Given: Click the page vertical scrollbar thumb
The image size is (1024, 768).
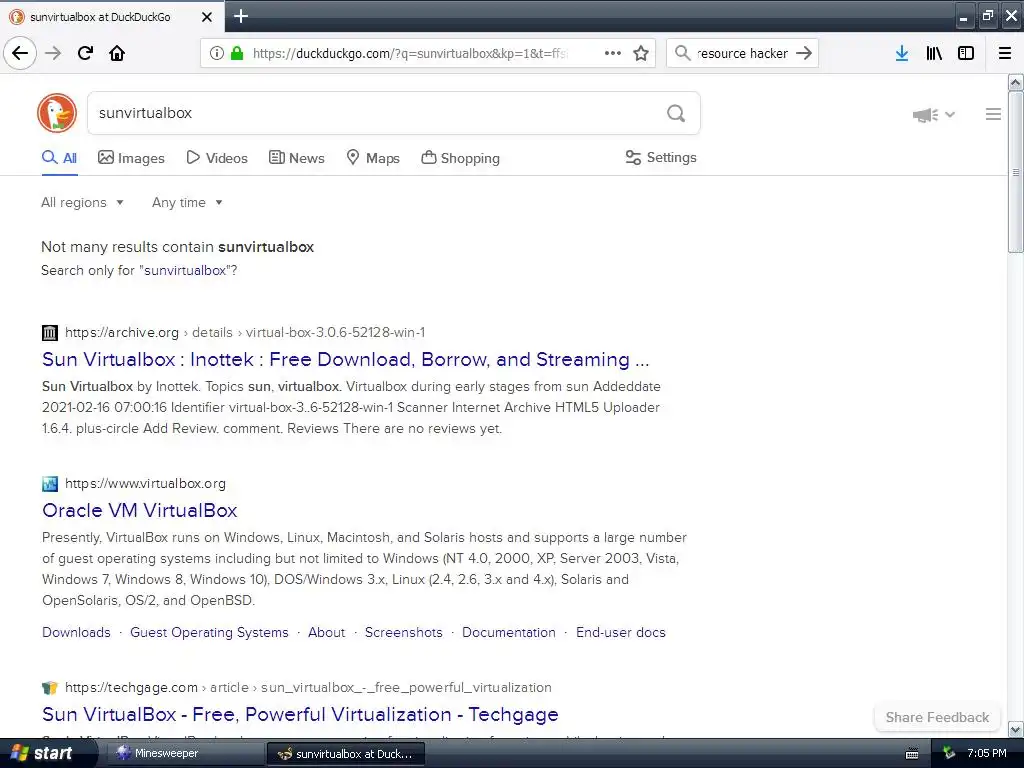Looking at the screenshot, I should (1015, 172).
